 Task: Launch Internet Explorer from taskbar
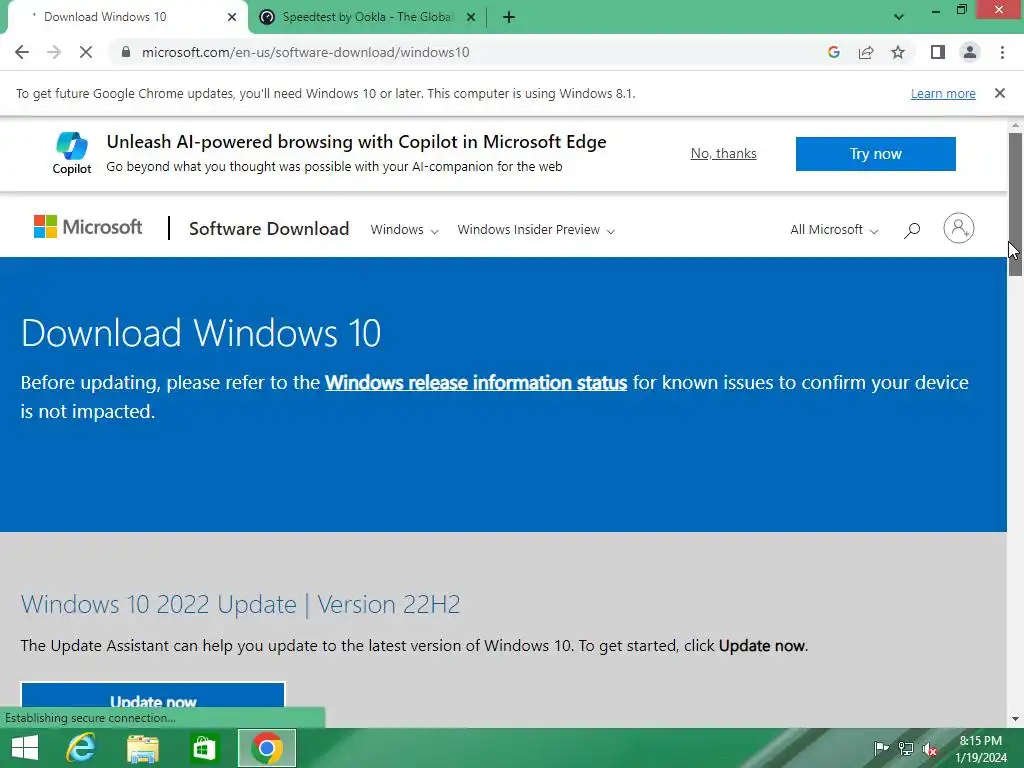(81, 748)
